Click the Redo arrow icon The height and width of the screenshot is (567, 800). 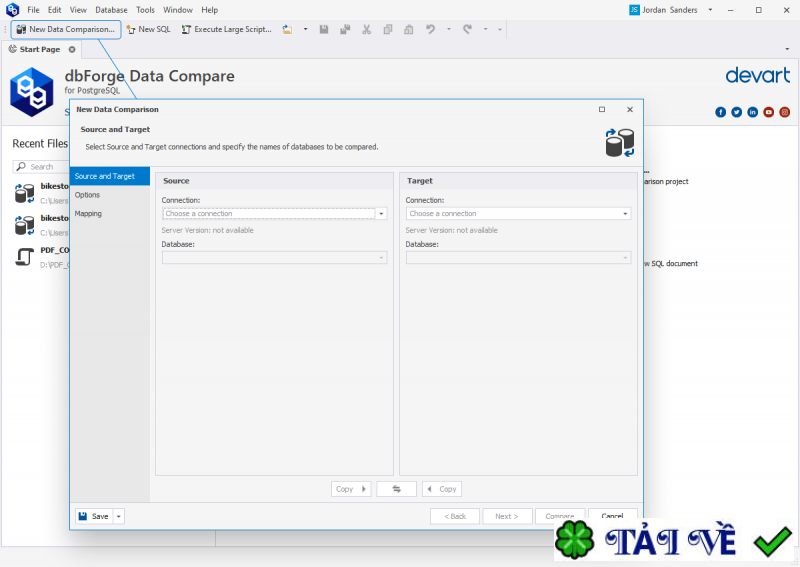(x=467, y=30)
